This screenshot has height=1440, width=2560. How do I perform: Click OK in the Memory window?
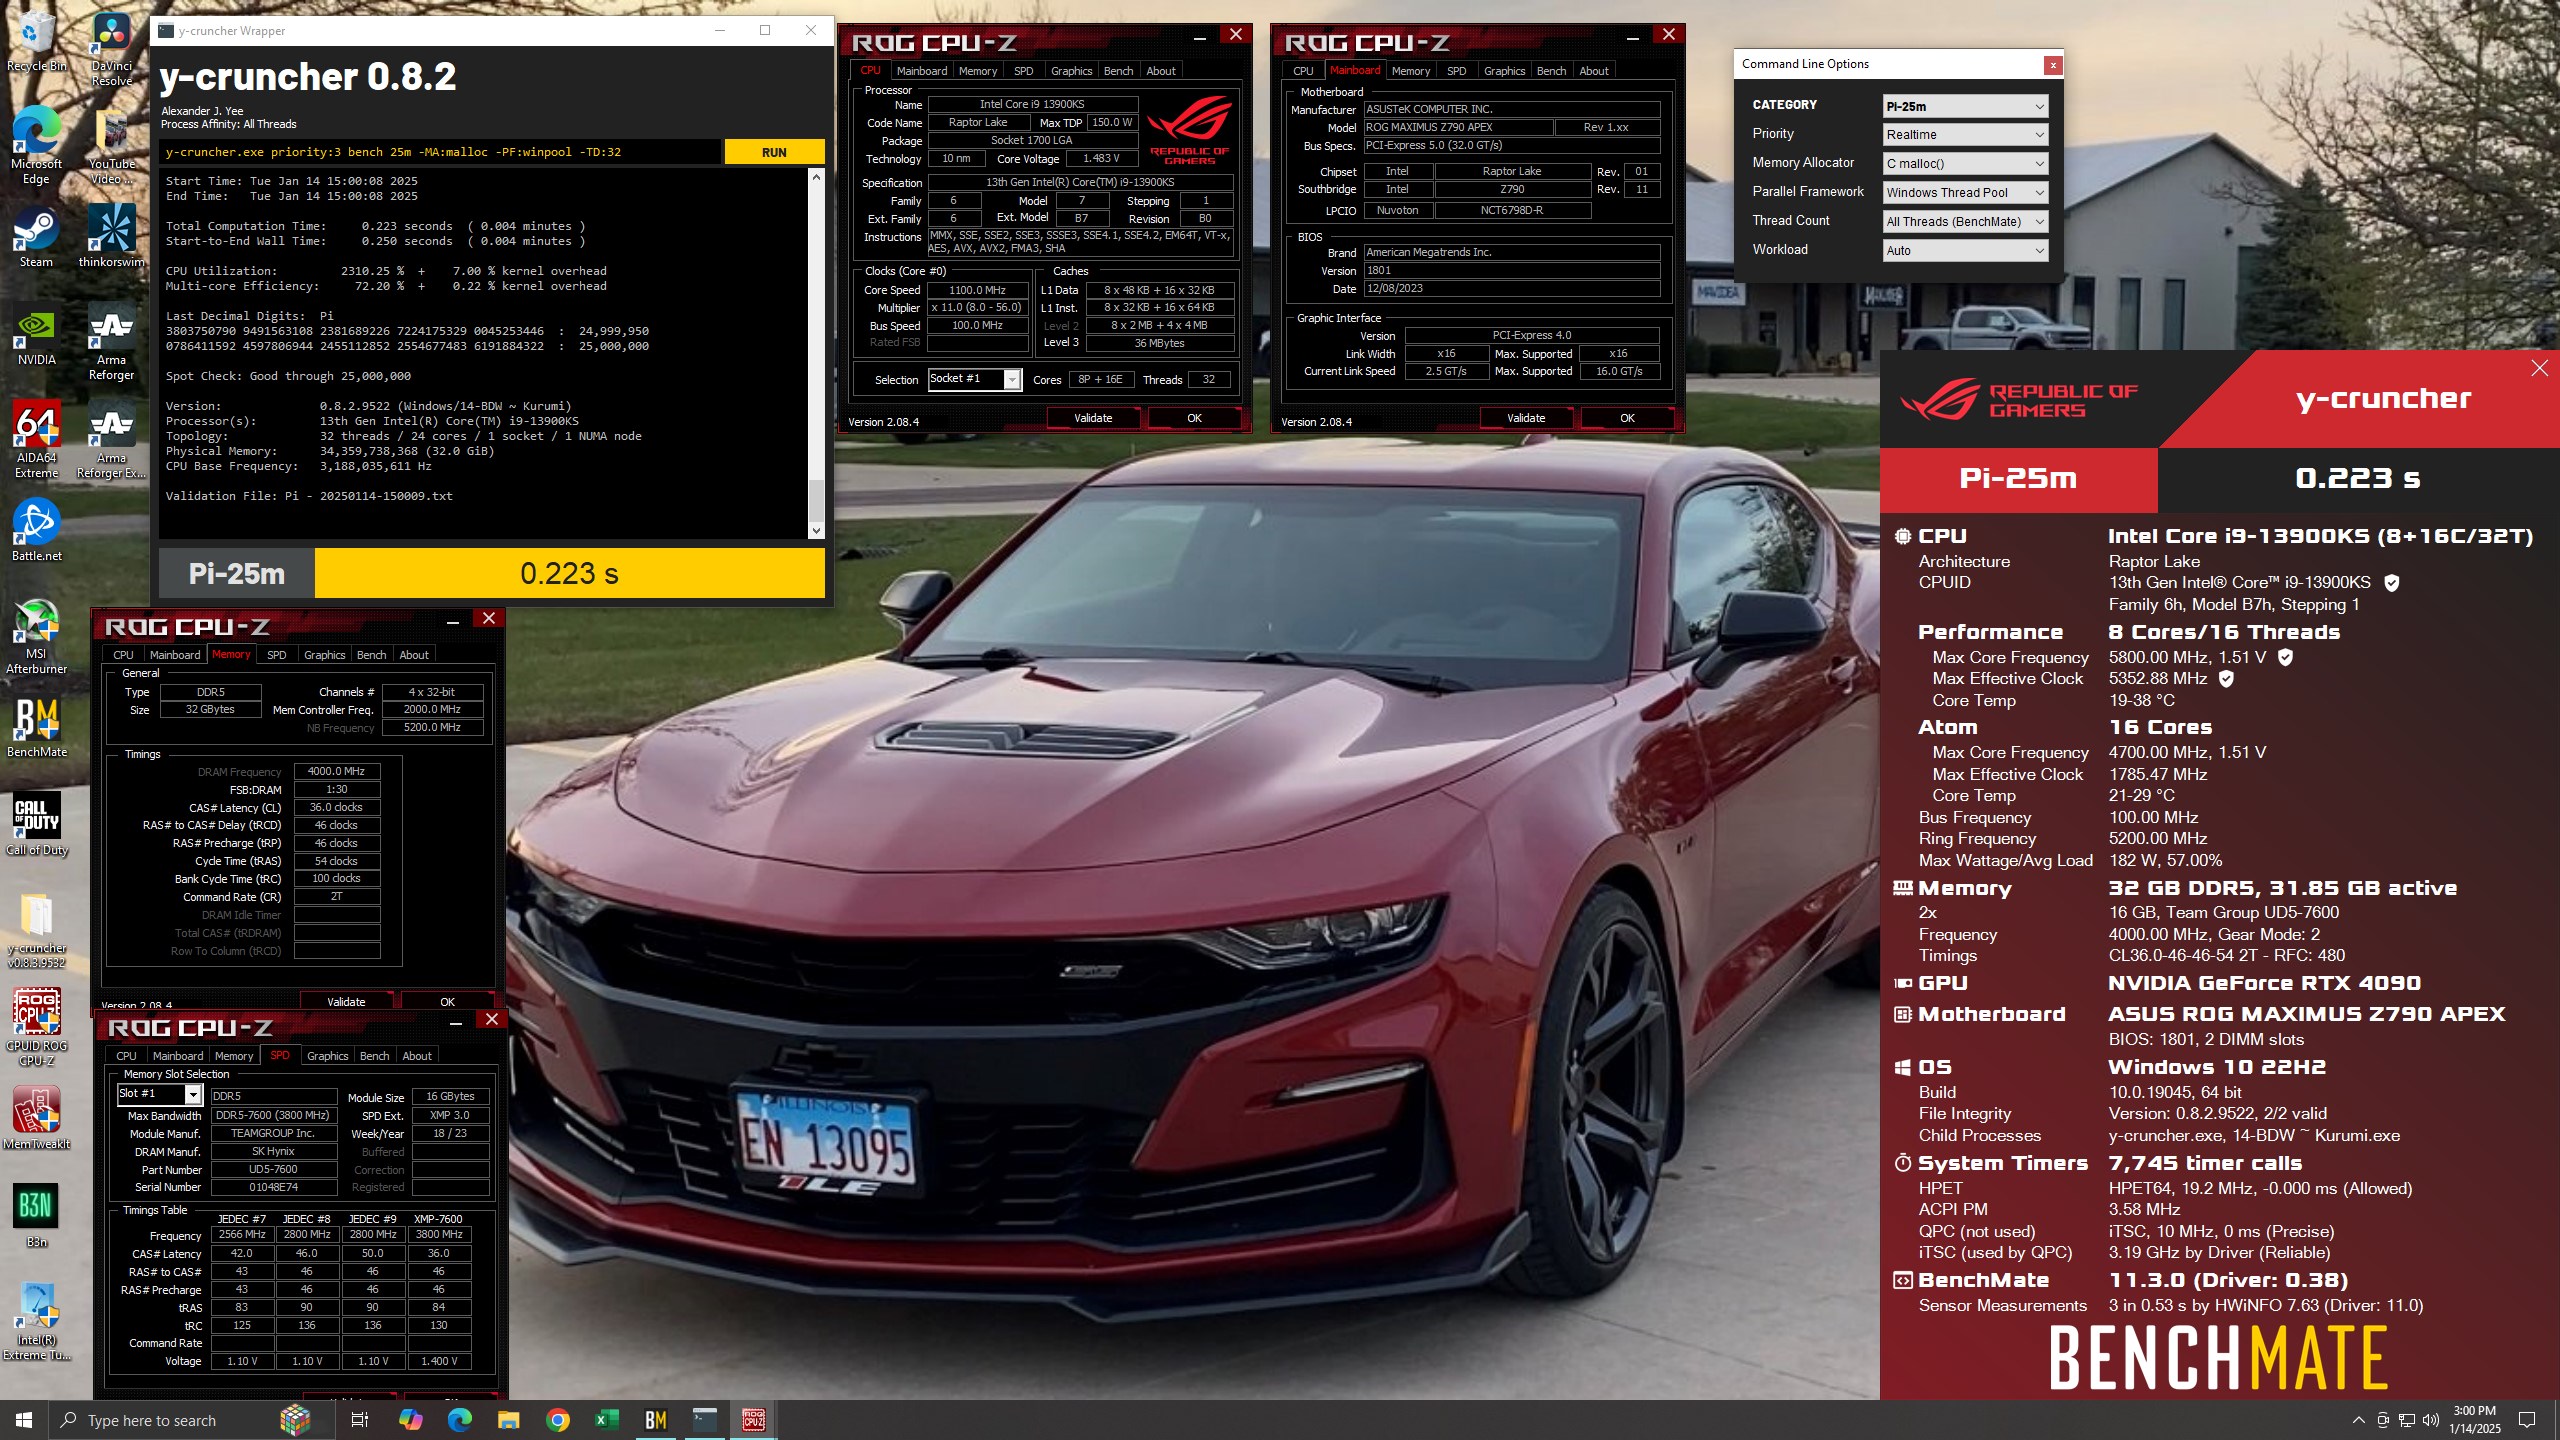click(447, 1001)
